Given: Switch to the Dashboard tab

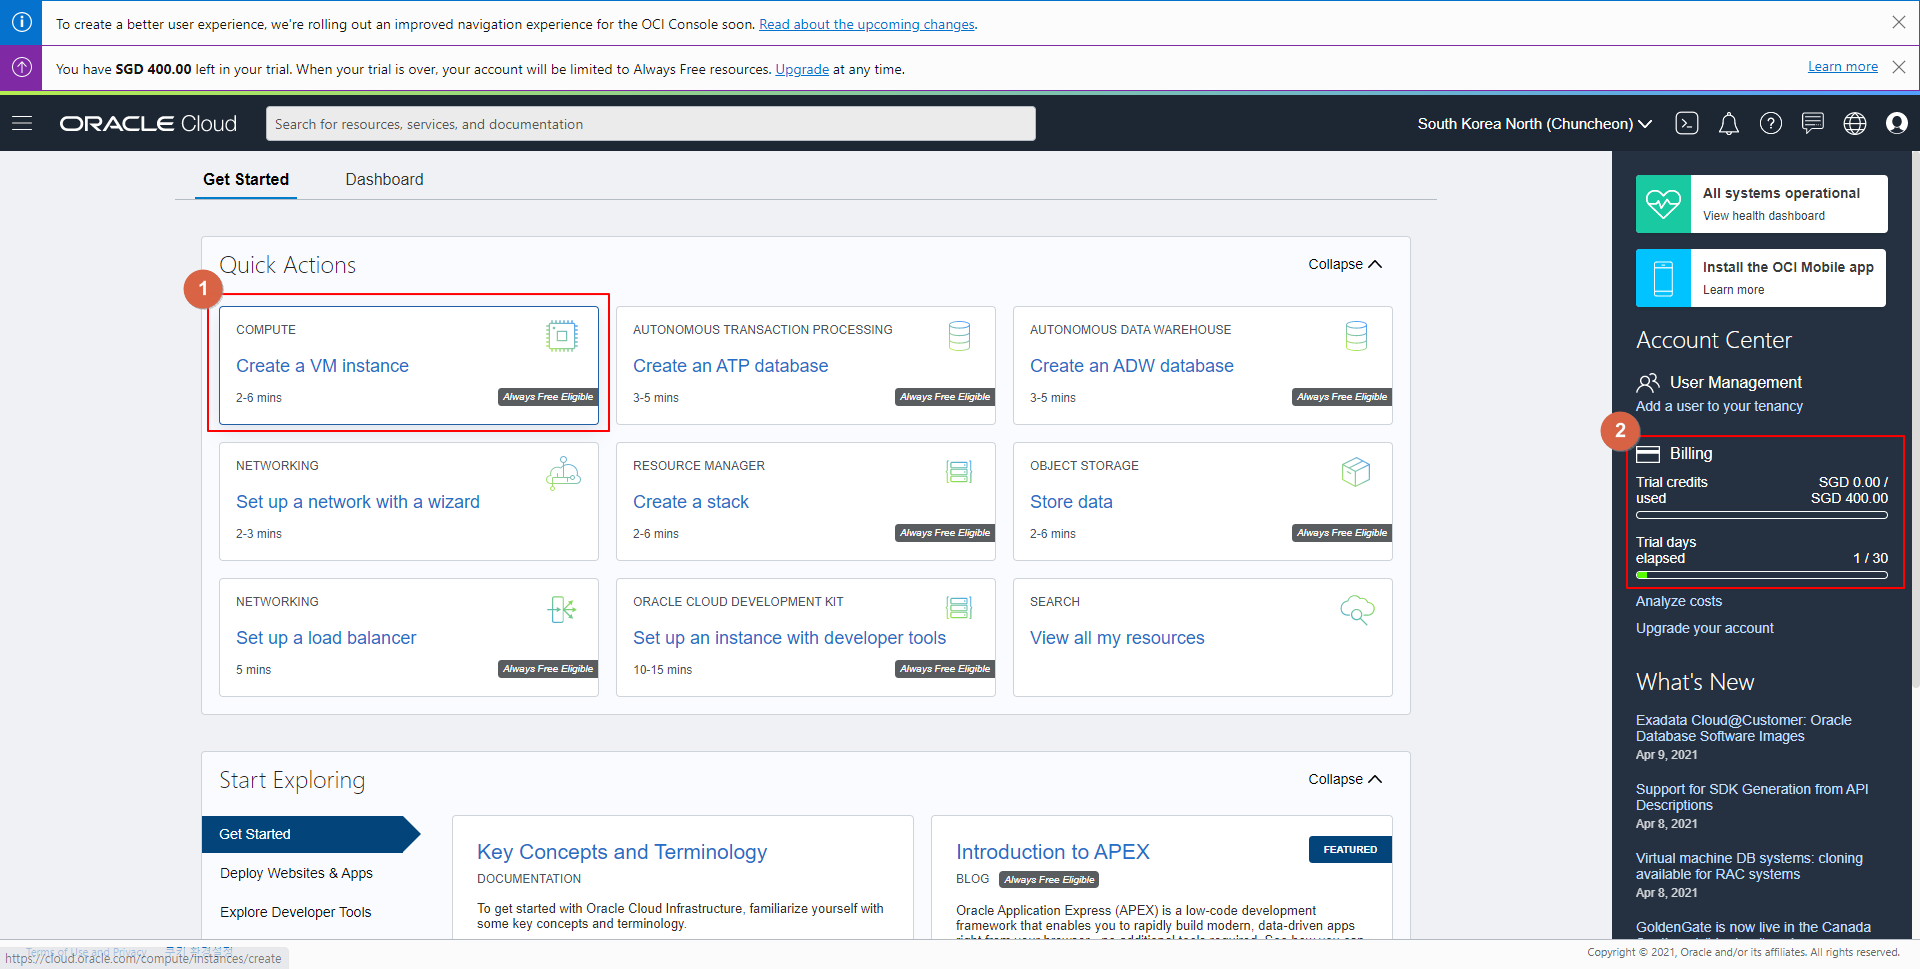Looking at the screenshot, I should (384, 179).
